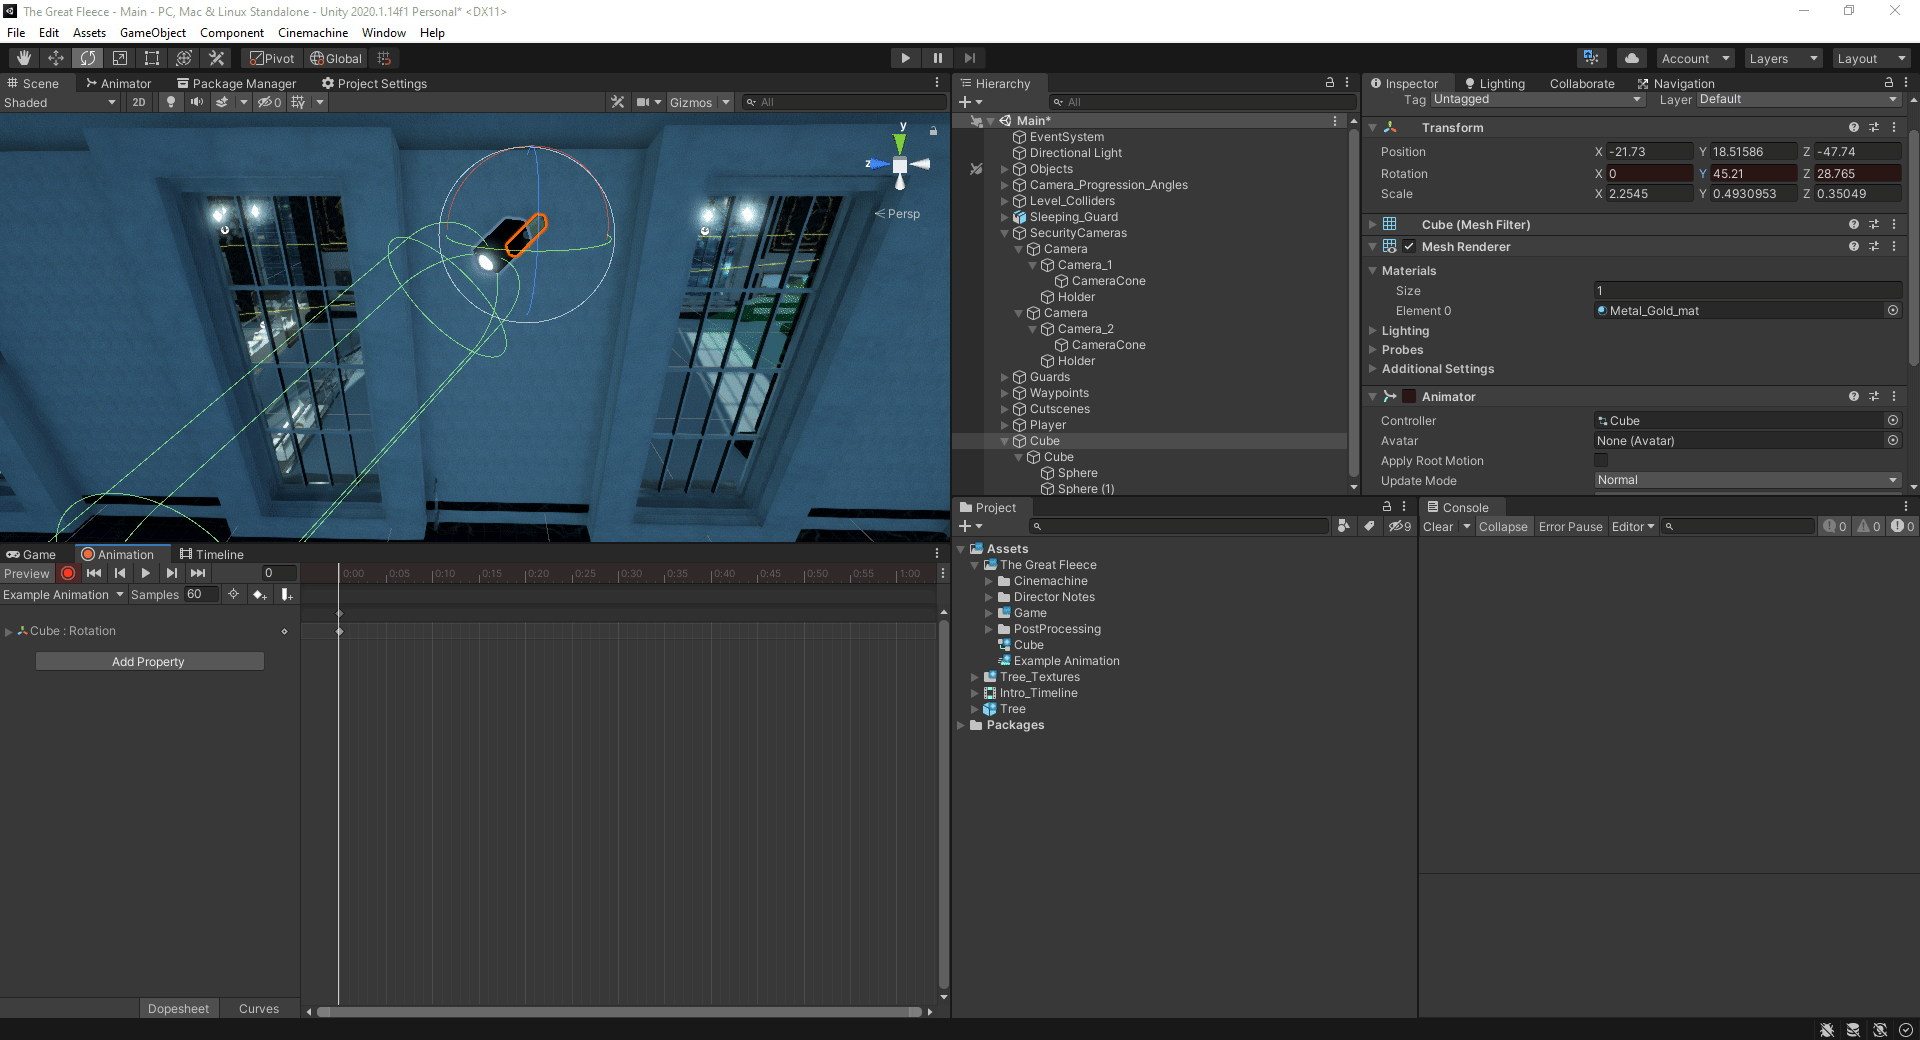Viewport: 1920px width, 1040px height.
Task: Toggle Global handle rotation
Action: [x=336, y=58]
